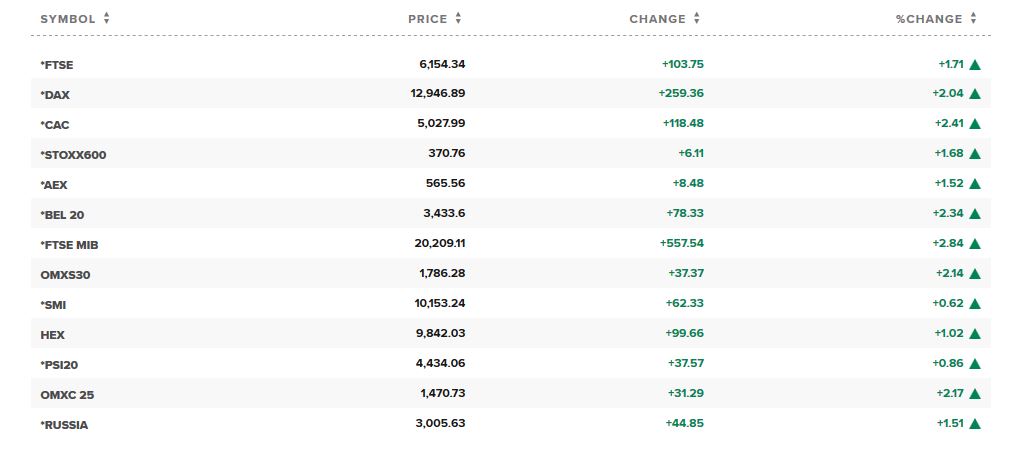Click the green up triangle in AEX row
The height and width of the screenshot is (474, 1014).
(x=975, y=184)
